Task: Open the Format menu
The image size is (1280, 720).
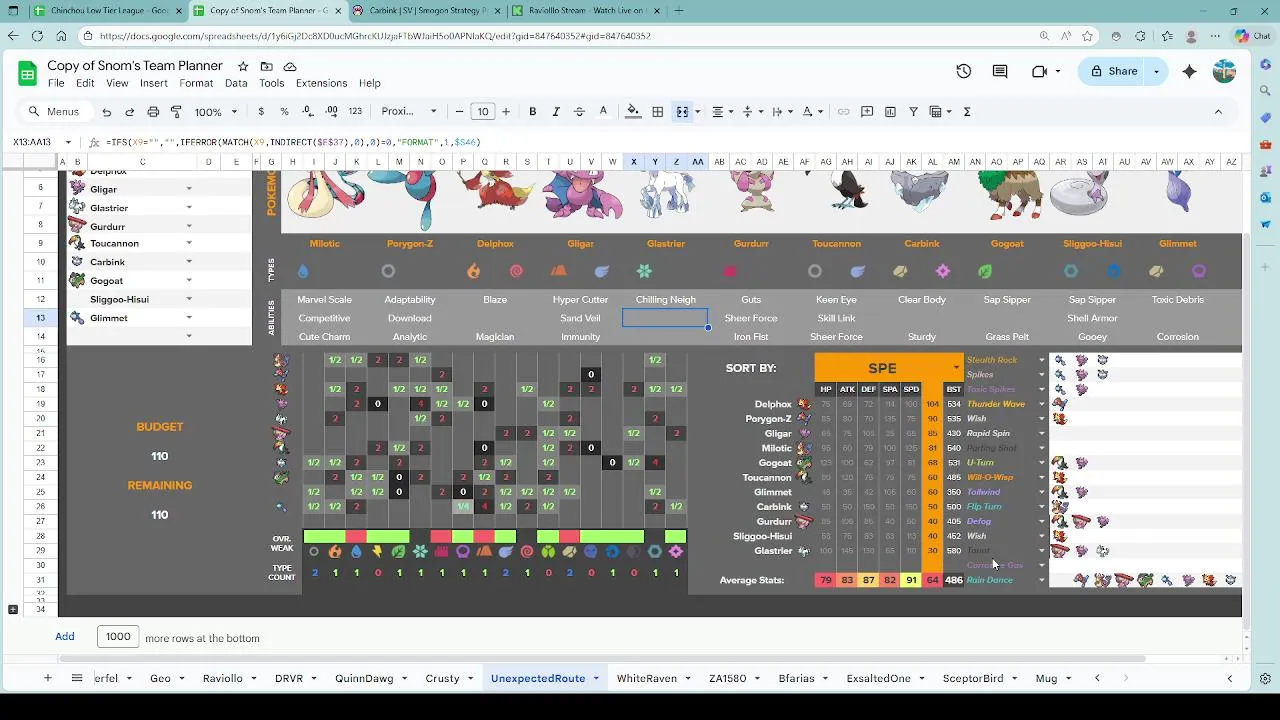Action: (196, 83)
